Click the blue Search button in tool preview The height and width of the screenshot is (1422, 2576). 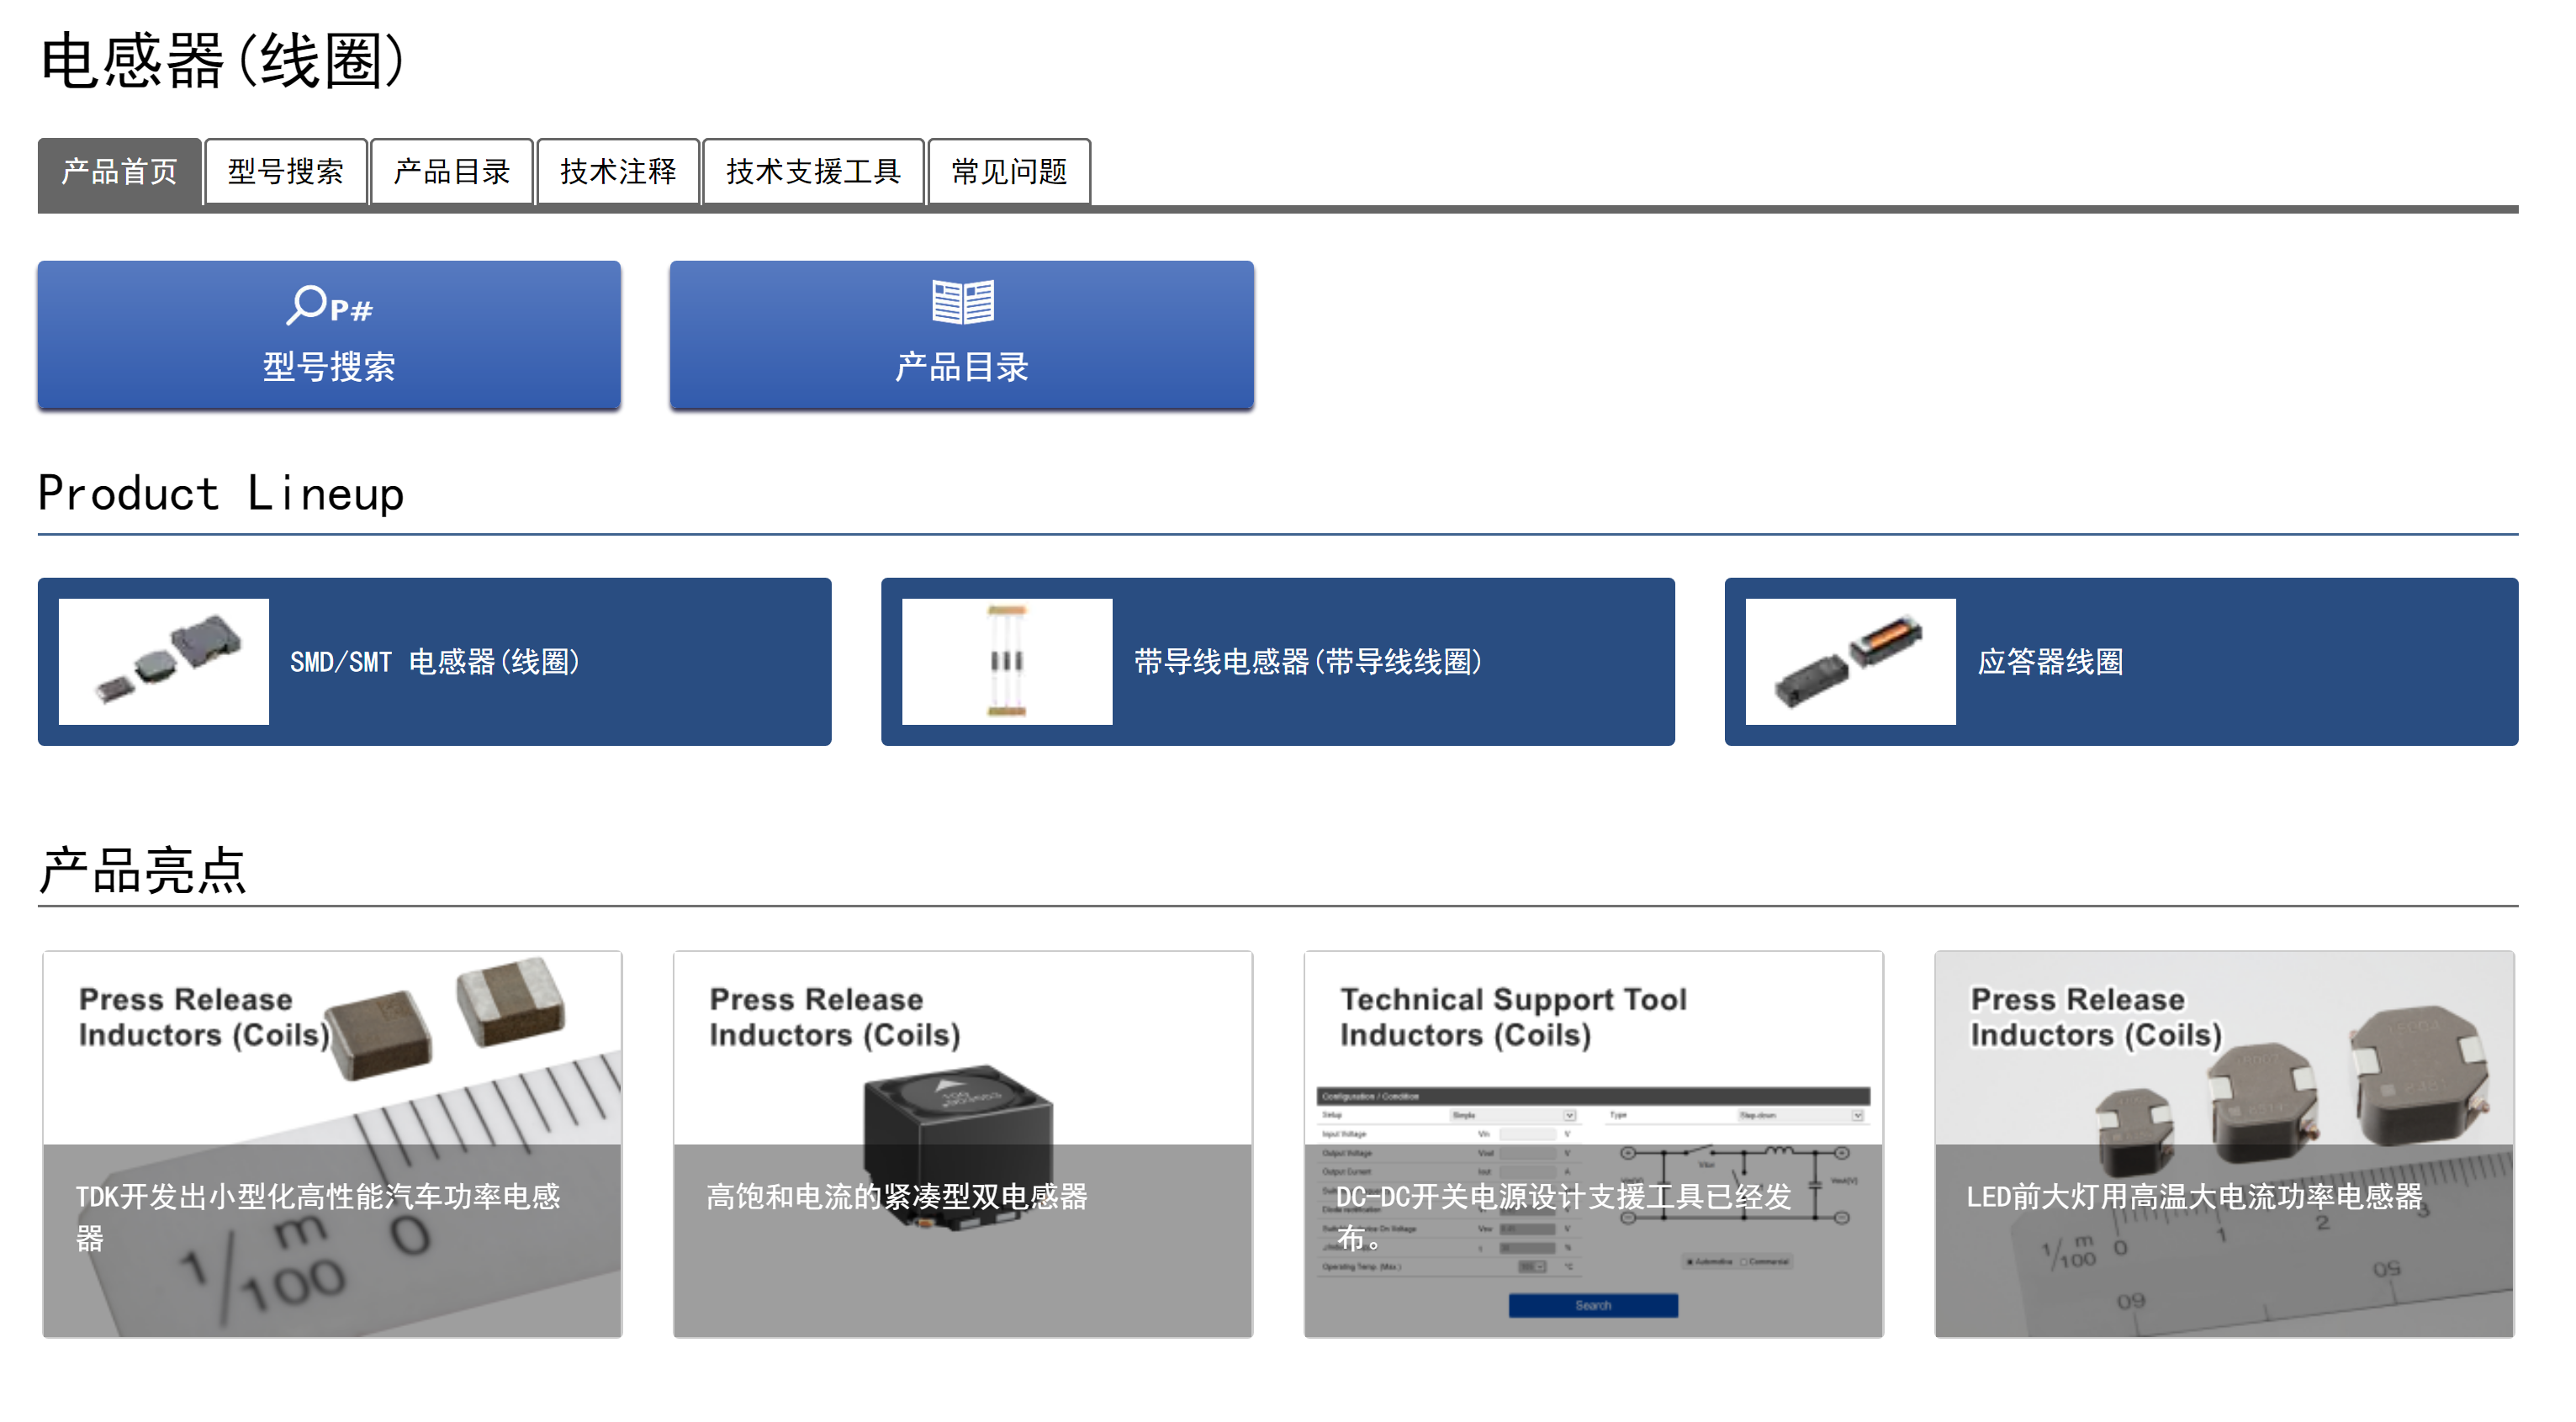point(1595,1306)
